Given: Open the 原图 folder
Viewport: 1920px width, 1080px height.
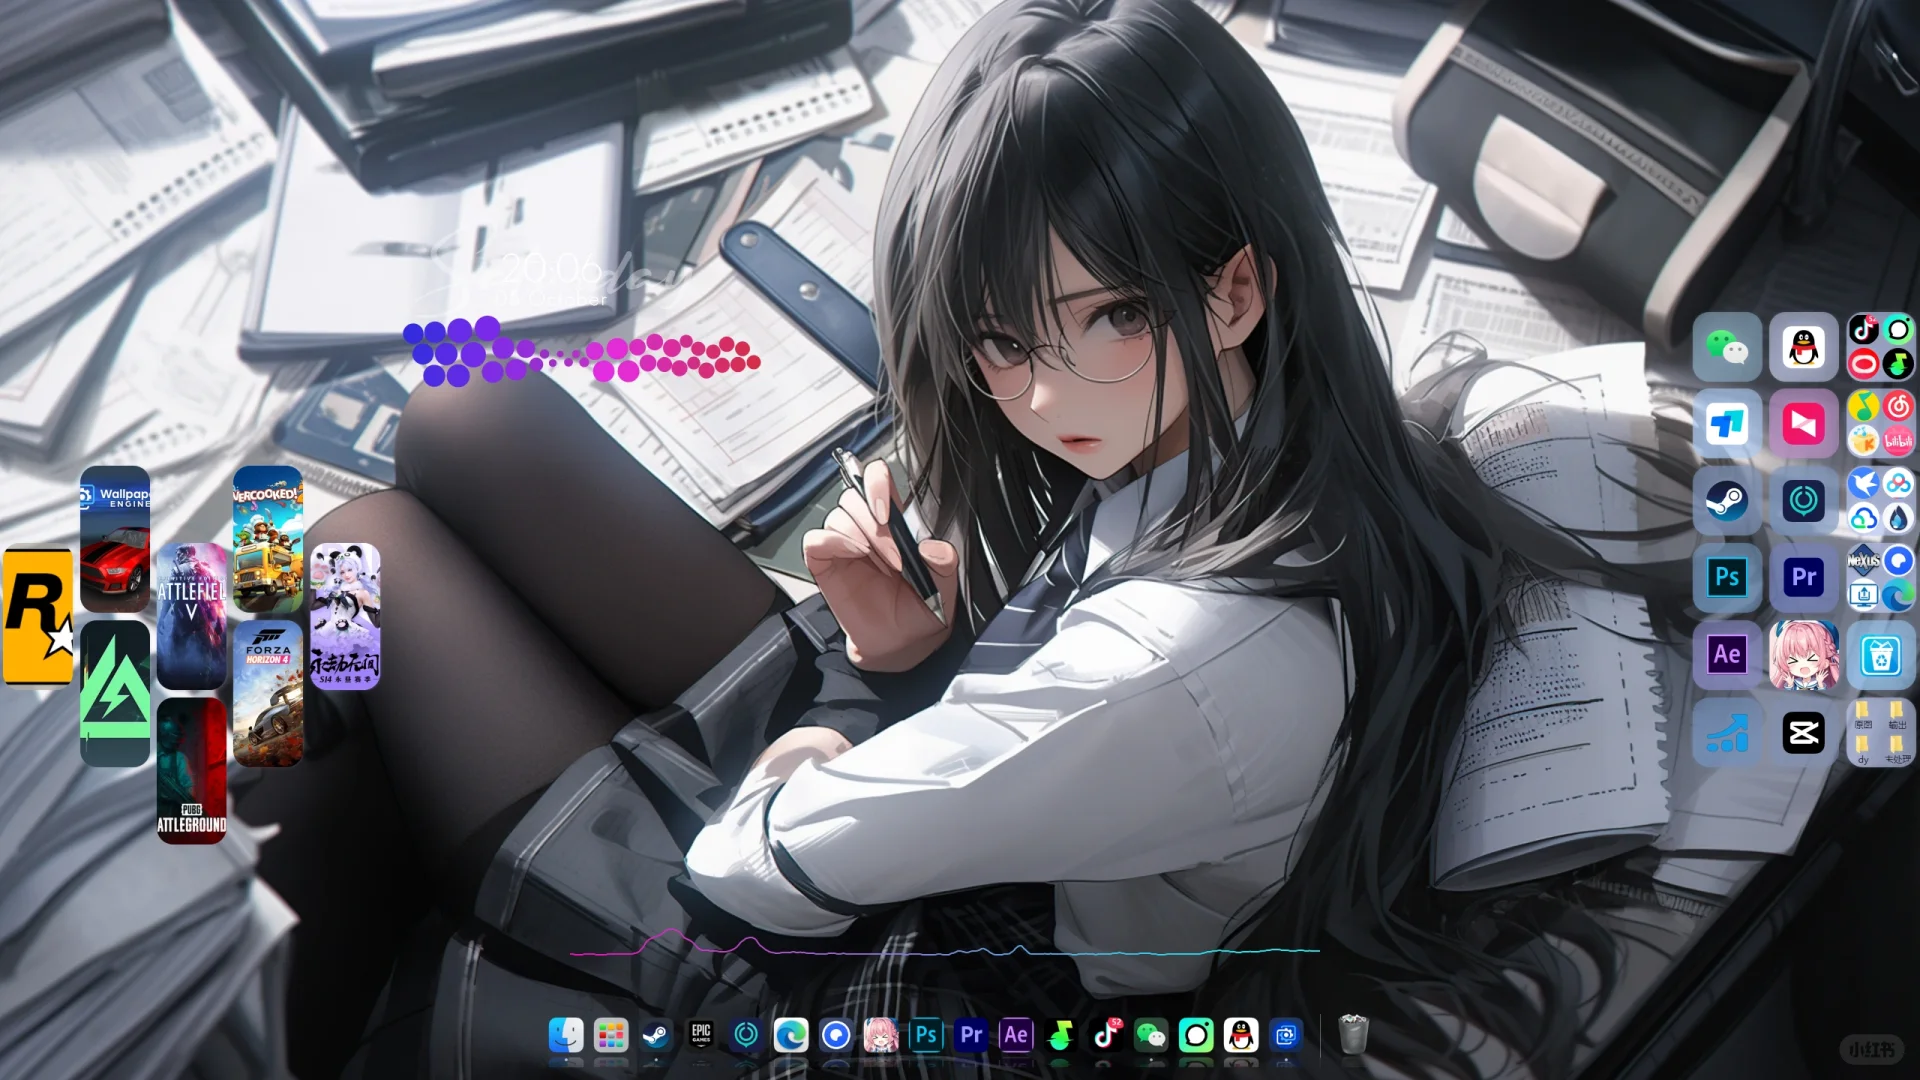Looking at the screenshot, I should (x=1863, y=714).
